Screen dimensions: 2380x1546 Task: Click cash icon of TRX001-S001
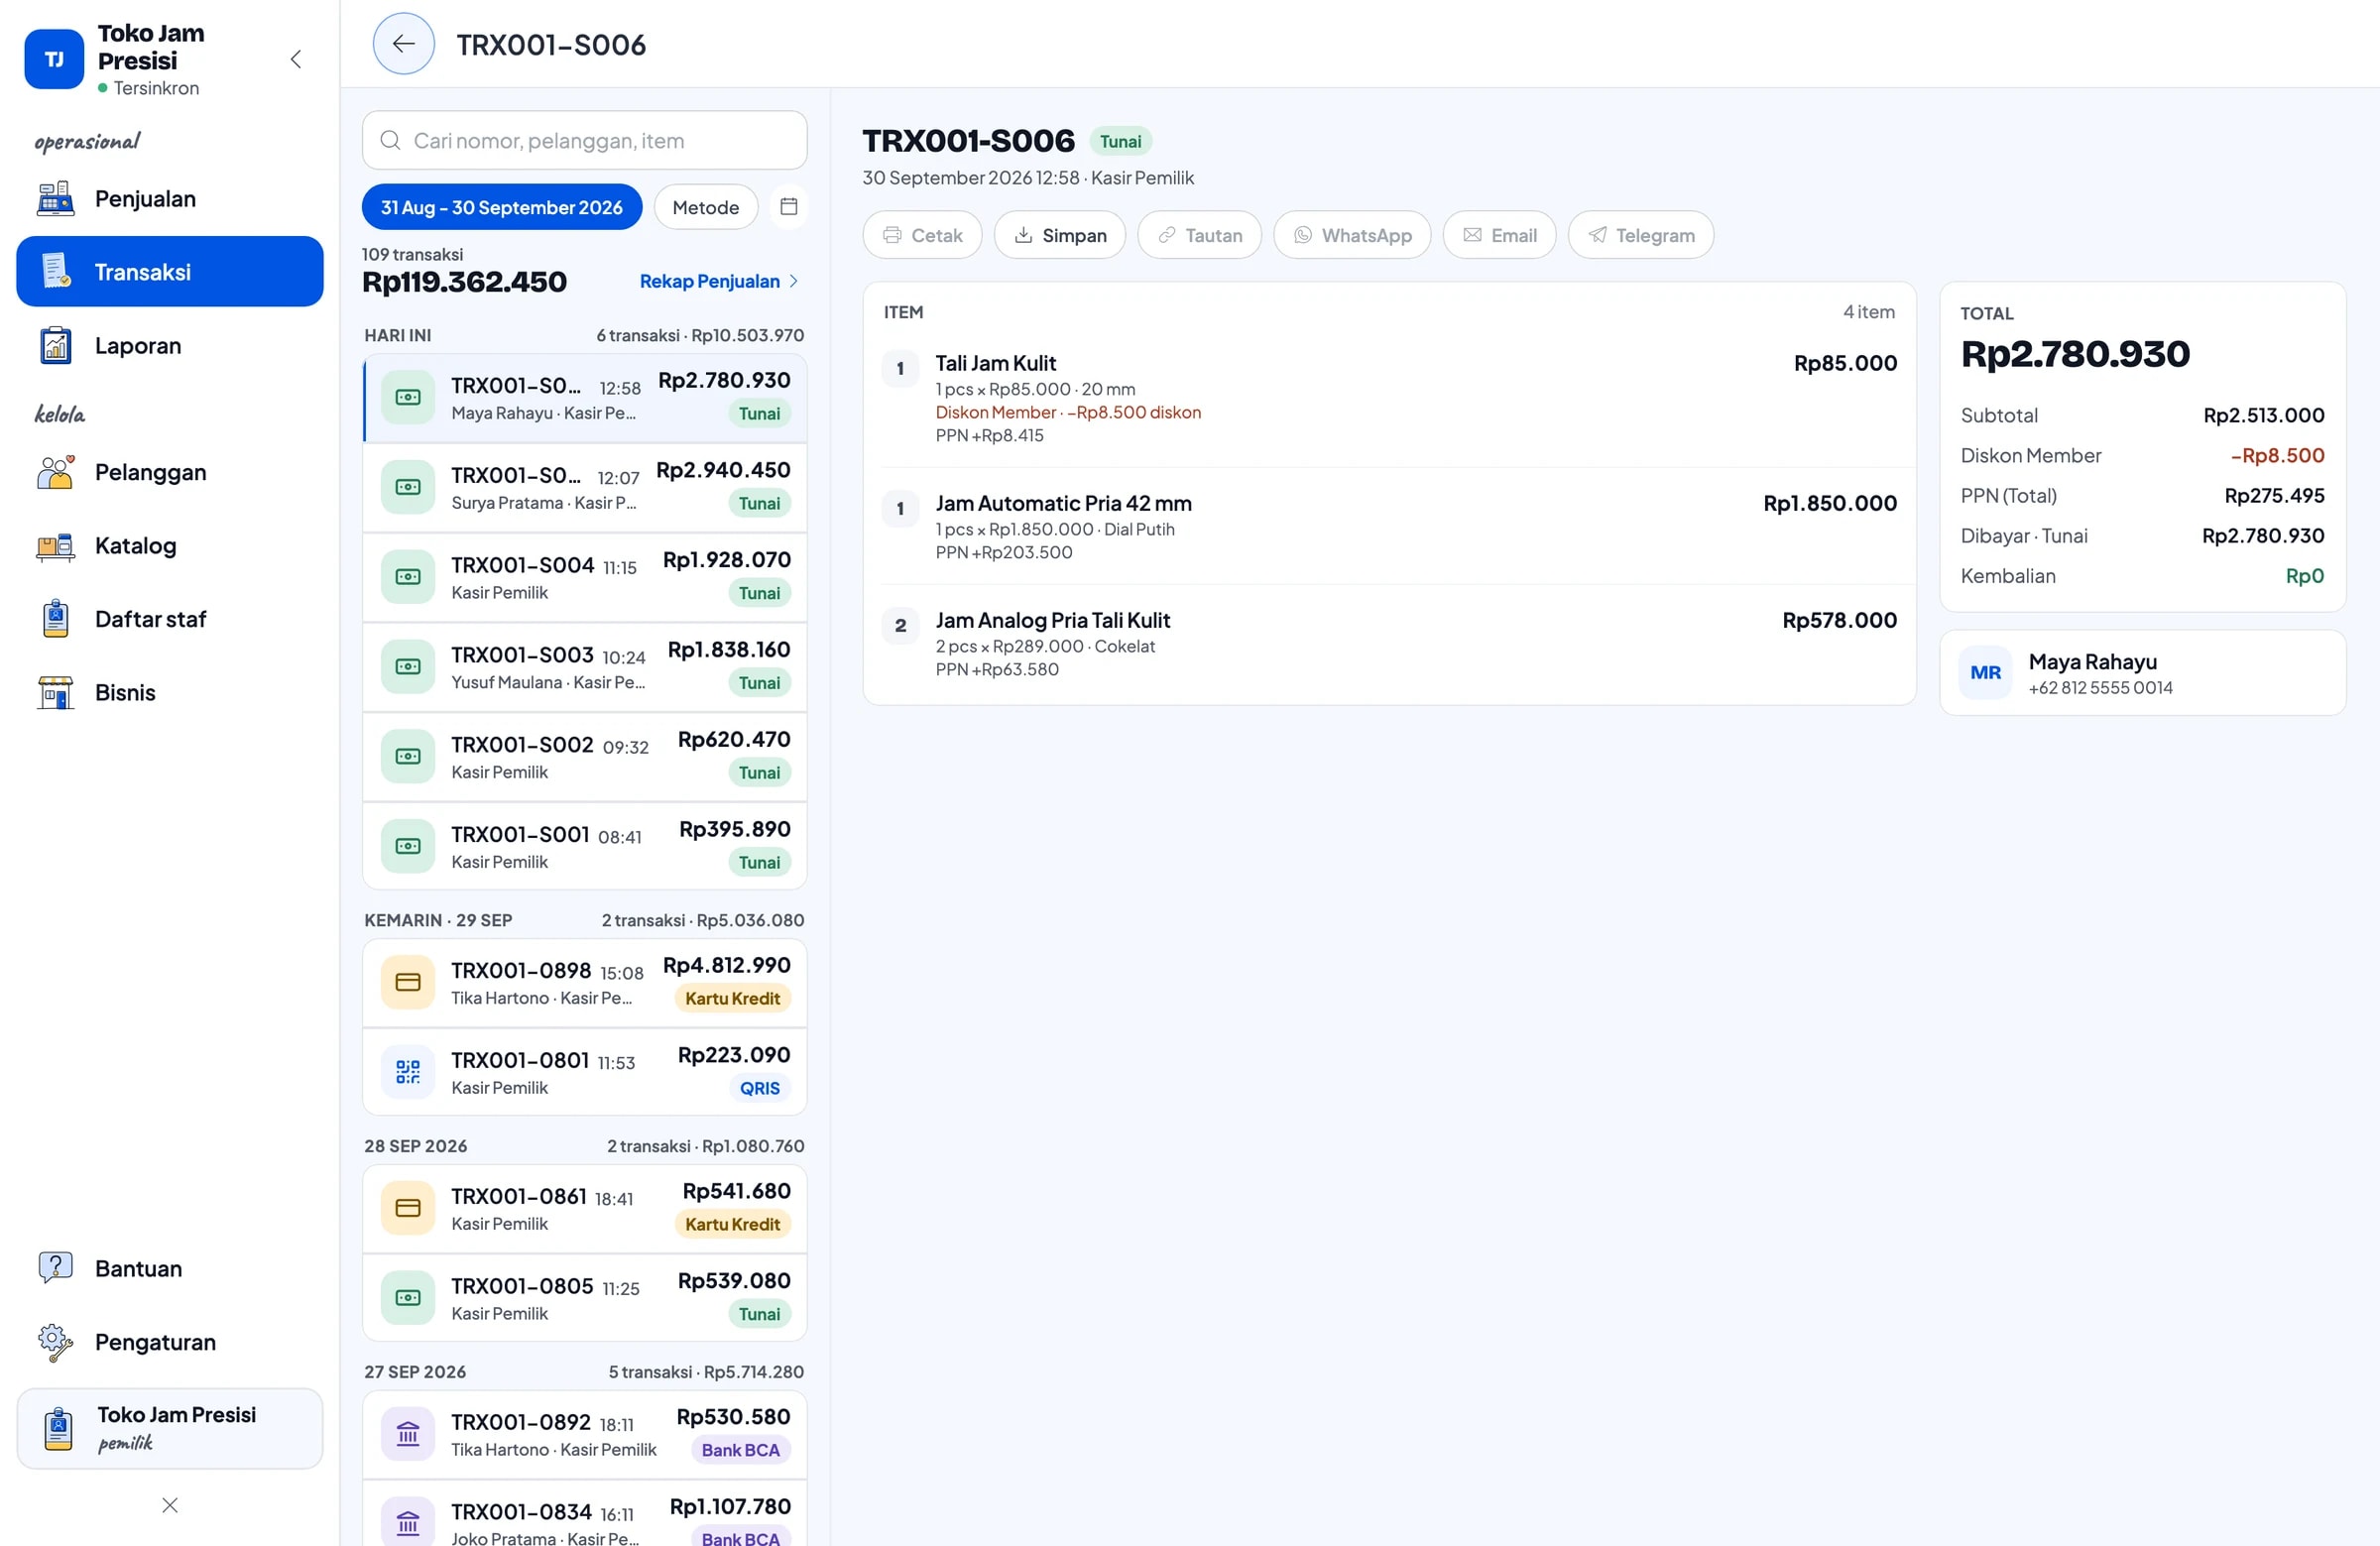point(408,846)
